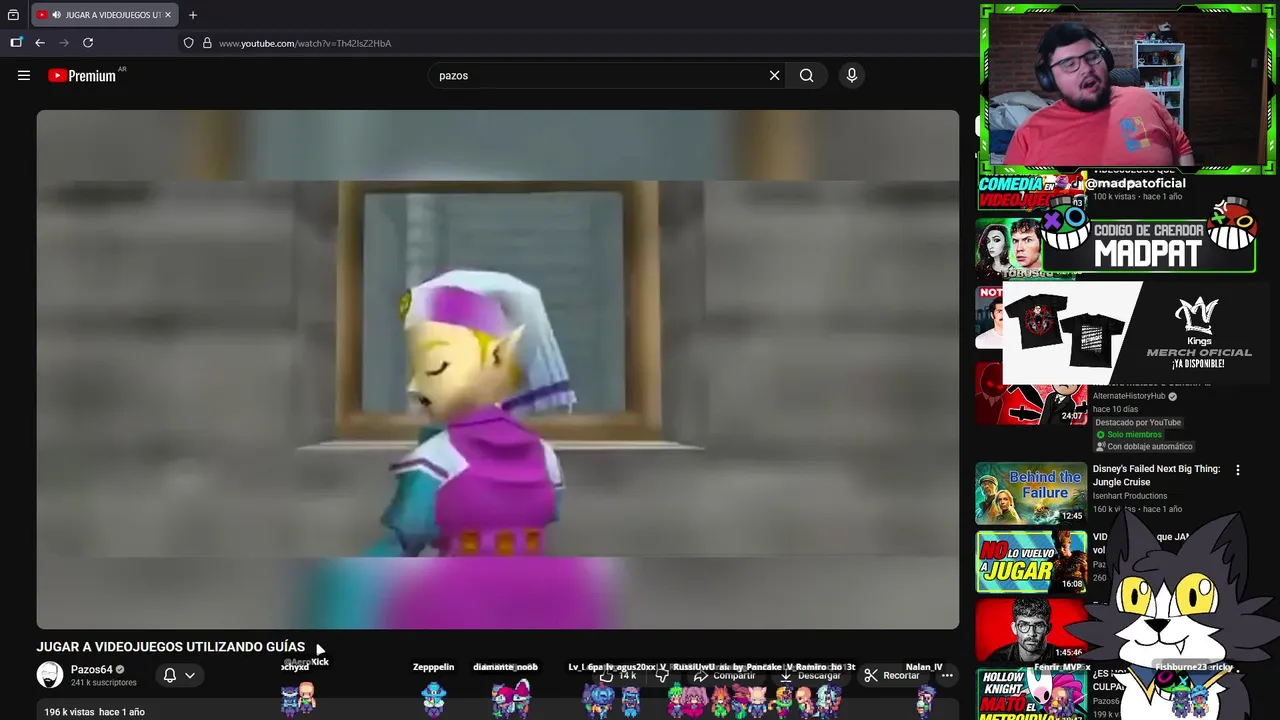Go forward in browser history

(64, 43)
